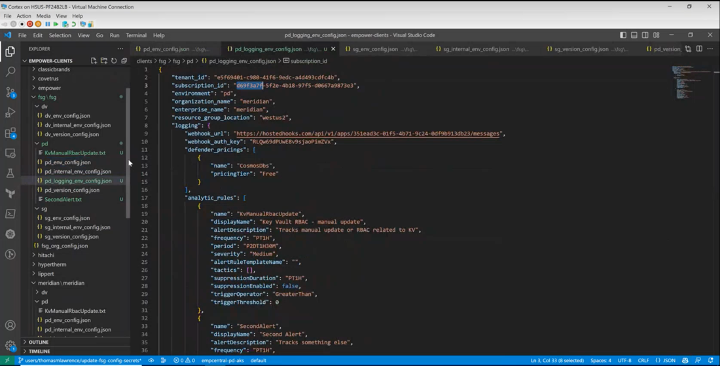
Task: Toggle the secondary sidebar layout icon
Action: pos(645,35)
